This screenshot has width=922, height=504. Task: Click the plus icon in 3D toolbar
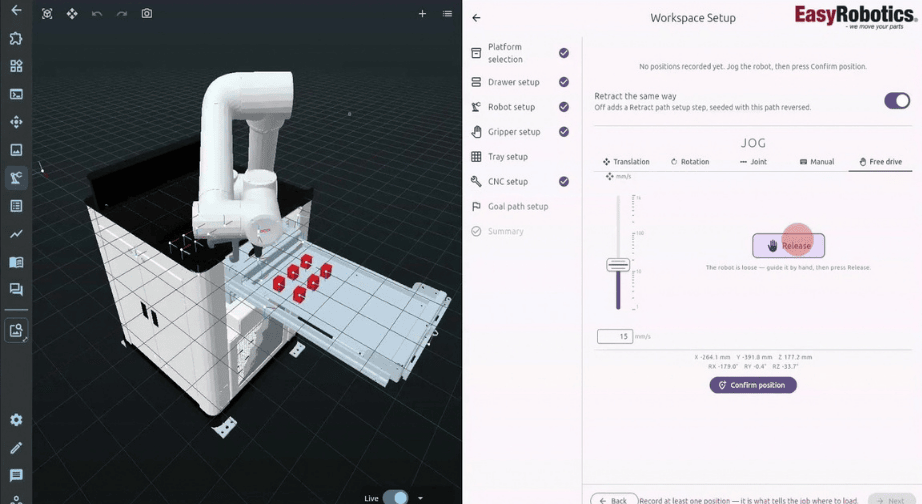tap(422, 14)
